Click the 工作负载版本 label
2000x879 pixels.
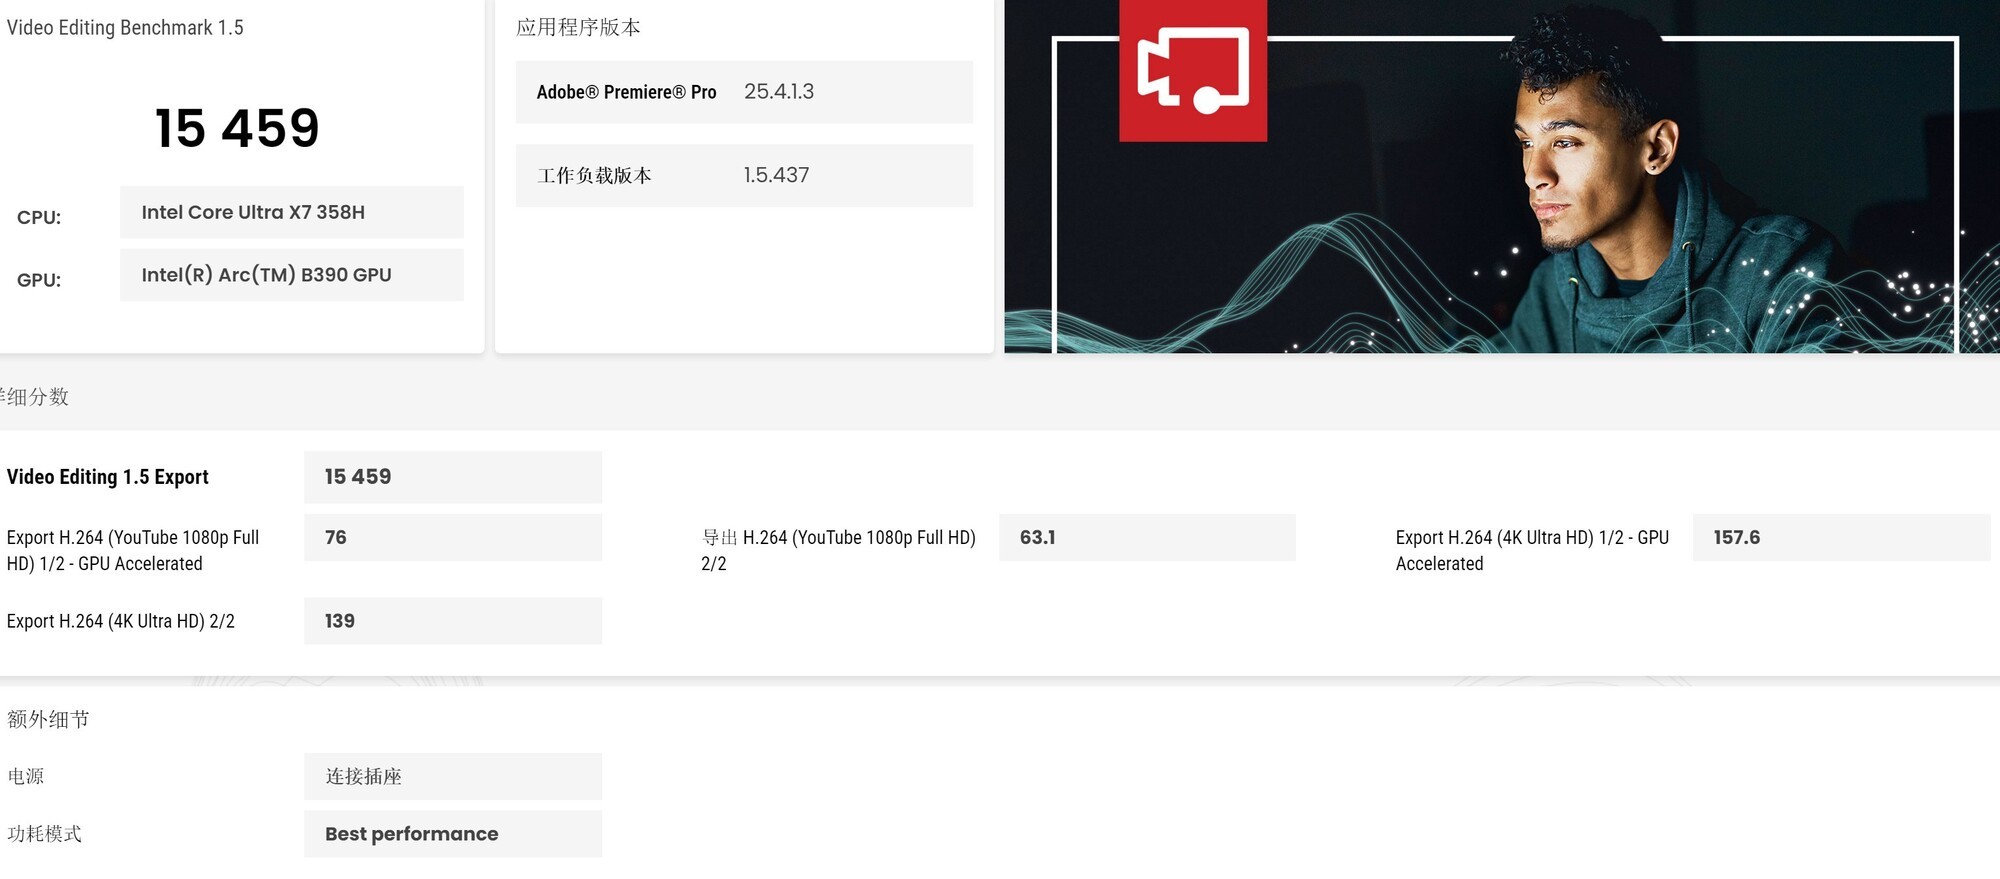pyautogui.click(x=594, y=175)
